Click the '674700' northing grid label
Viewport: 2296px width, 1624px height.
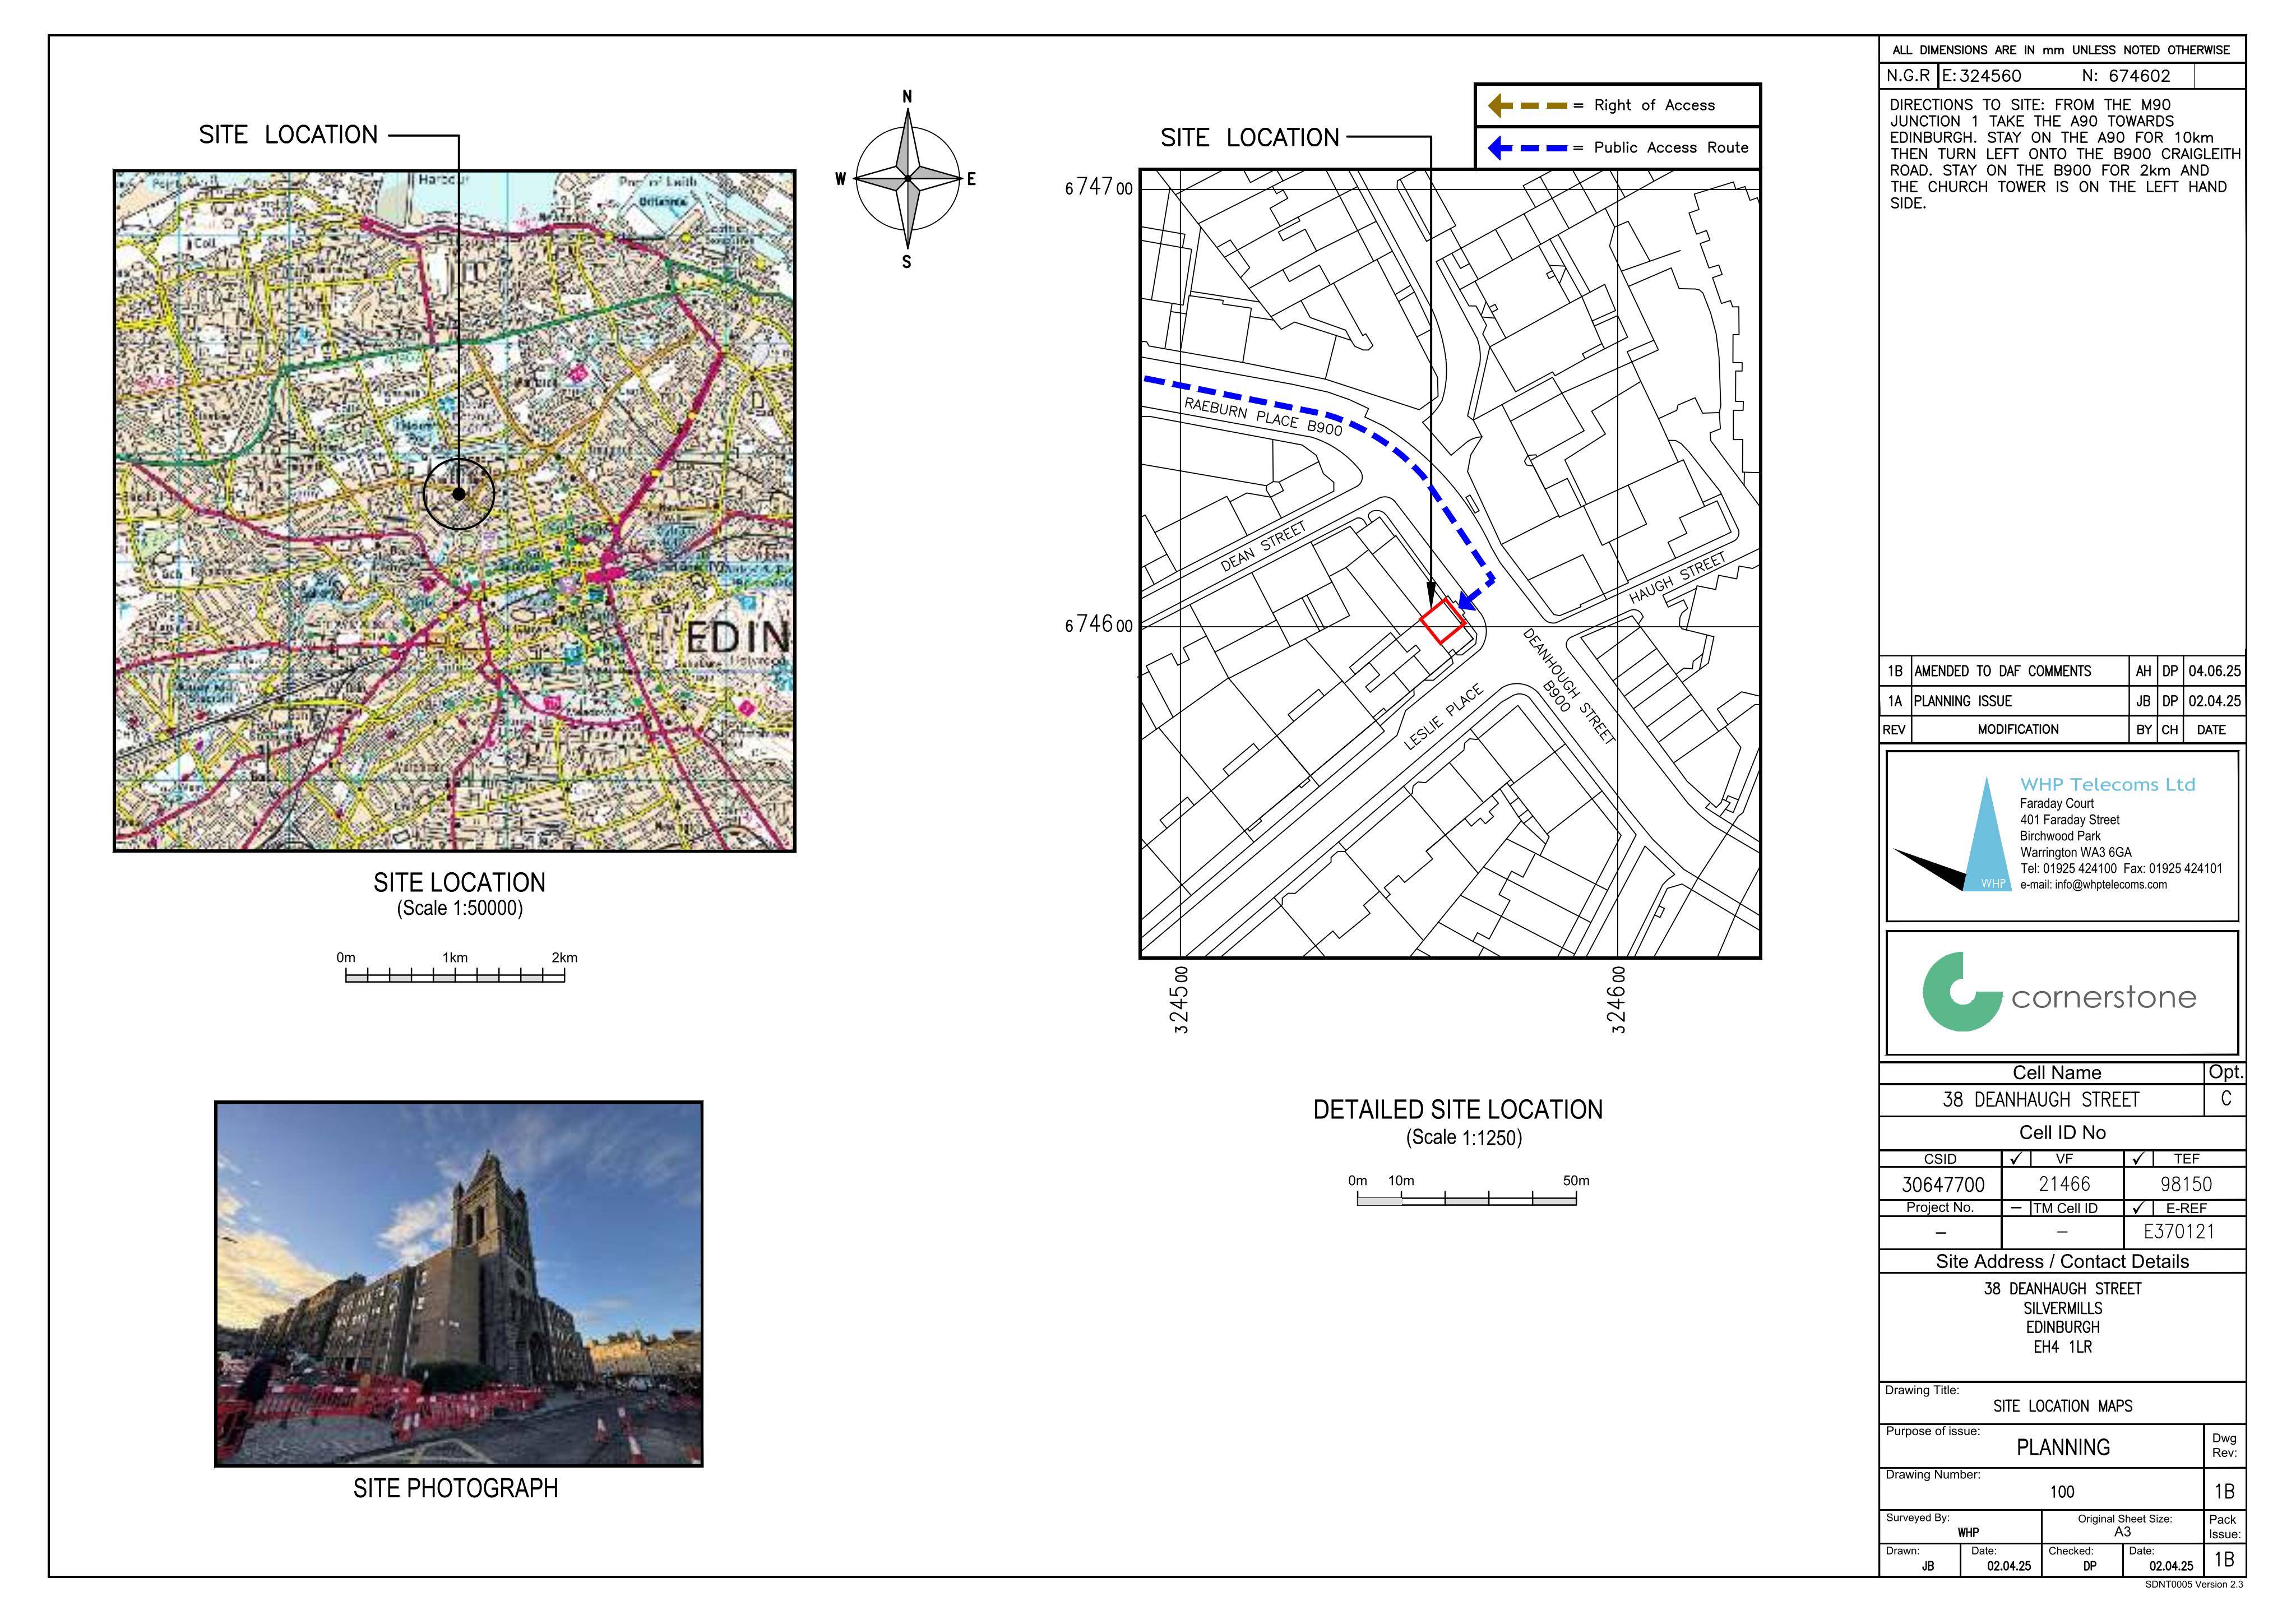[1098, 187]
